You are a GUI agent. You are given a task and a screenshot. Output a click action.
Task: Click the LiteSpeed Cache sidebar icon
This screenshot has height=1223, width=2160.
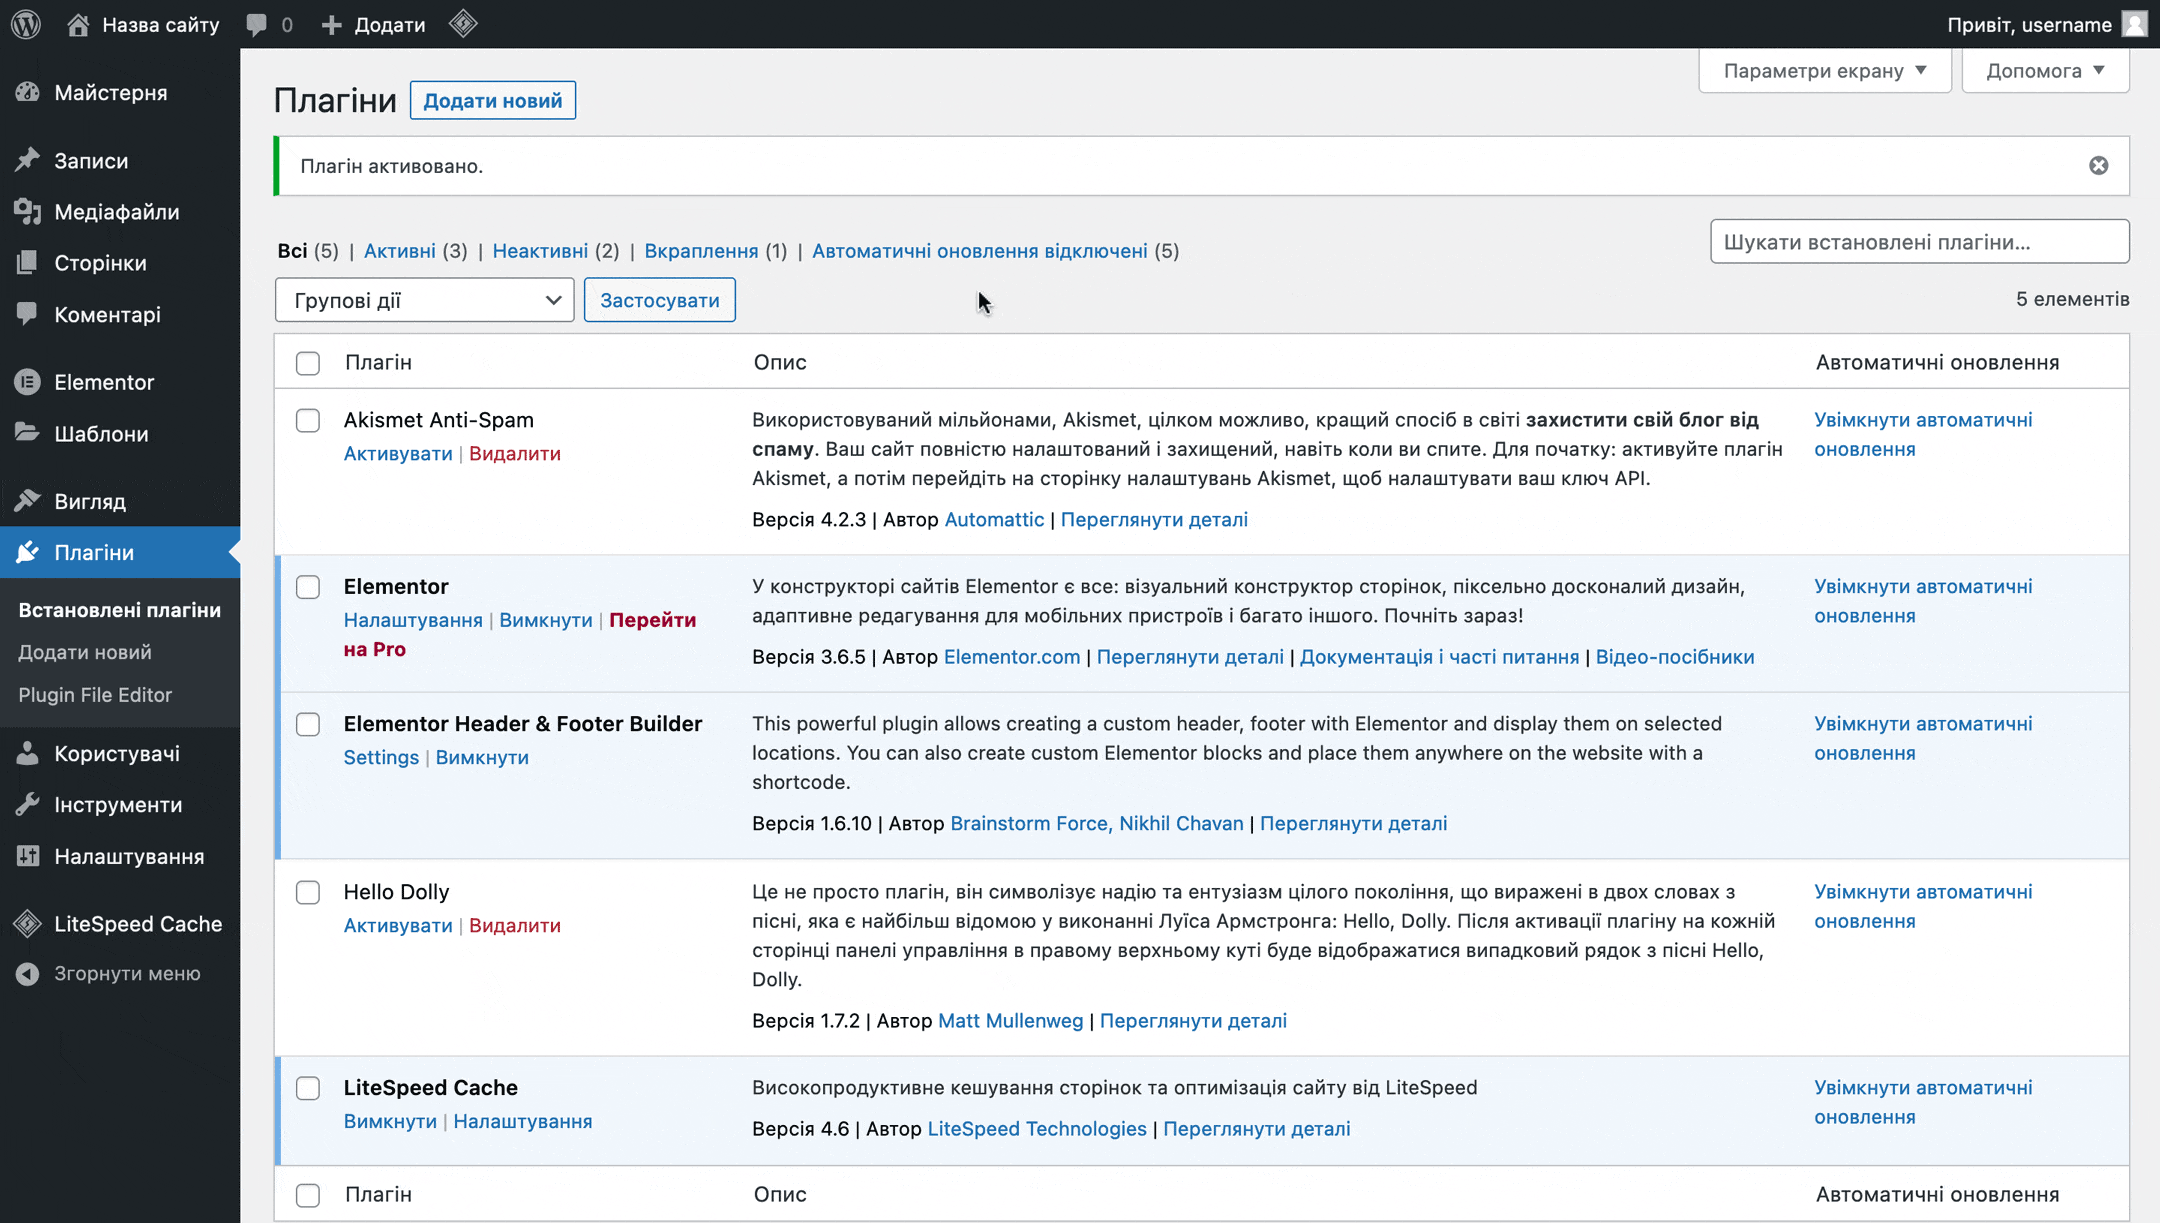[x=28, y=923]
